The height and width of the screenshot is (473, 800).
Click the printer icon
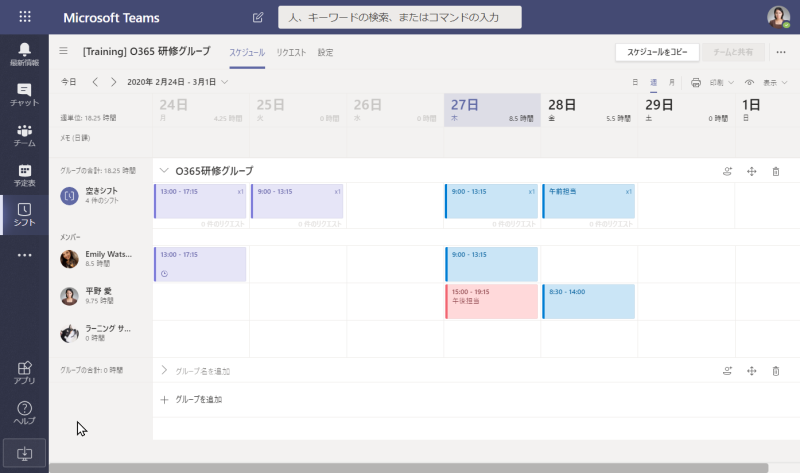click(x=696, y=83)
